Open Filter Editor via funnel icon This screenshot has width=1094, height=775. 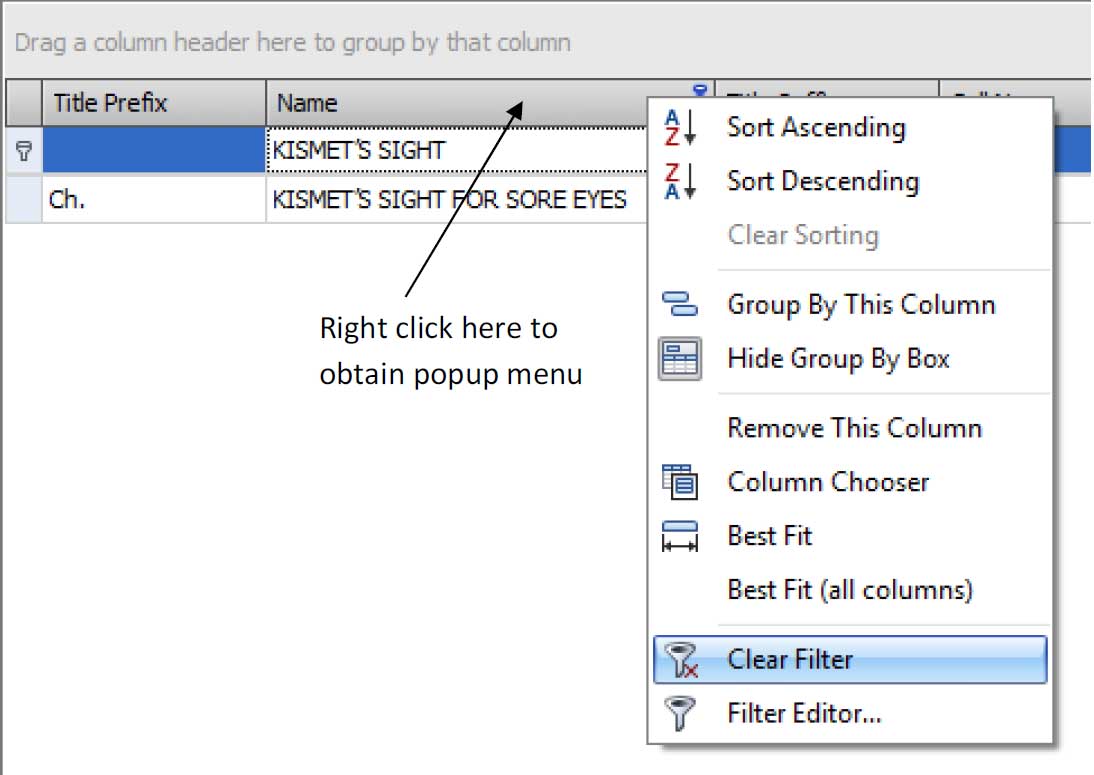(682, 714)
